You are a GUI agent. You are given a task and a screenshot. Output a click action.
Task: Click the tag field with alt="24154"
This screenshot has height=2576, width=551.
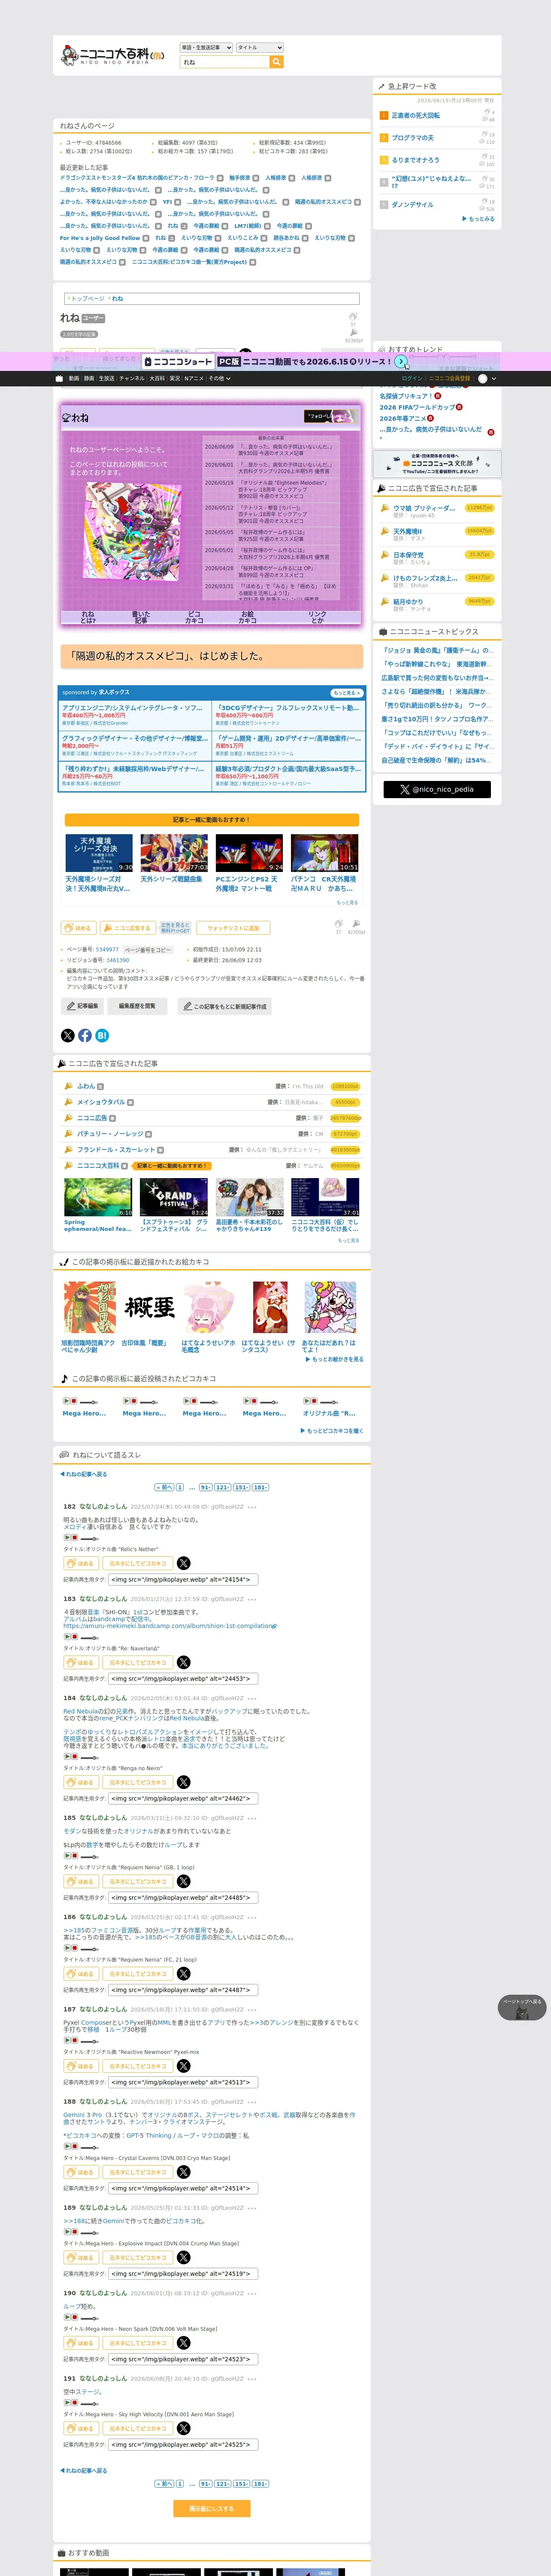(182, 1580)
